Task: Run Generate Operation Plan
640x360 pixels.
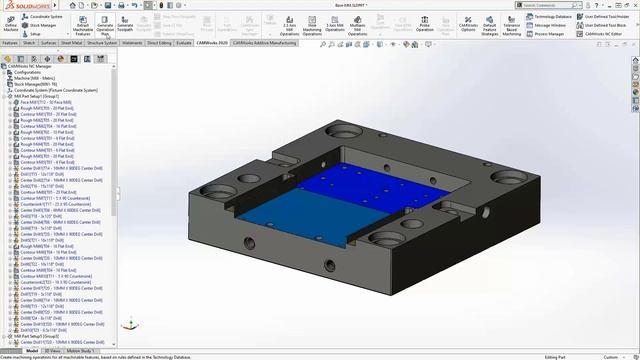Action: (x=105, y=26)
